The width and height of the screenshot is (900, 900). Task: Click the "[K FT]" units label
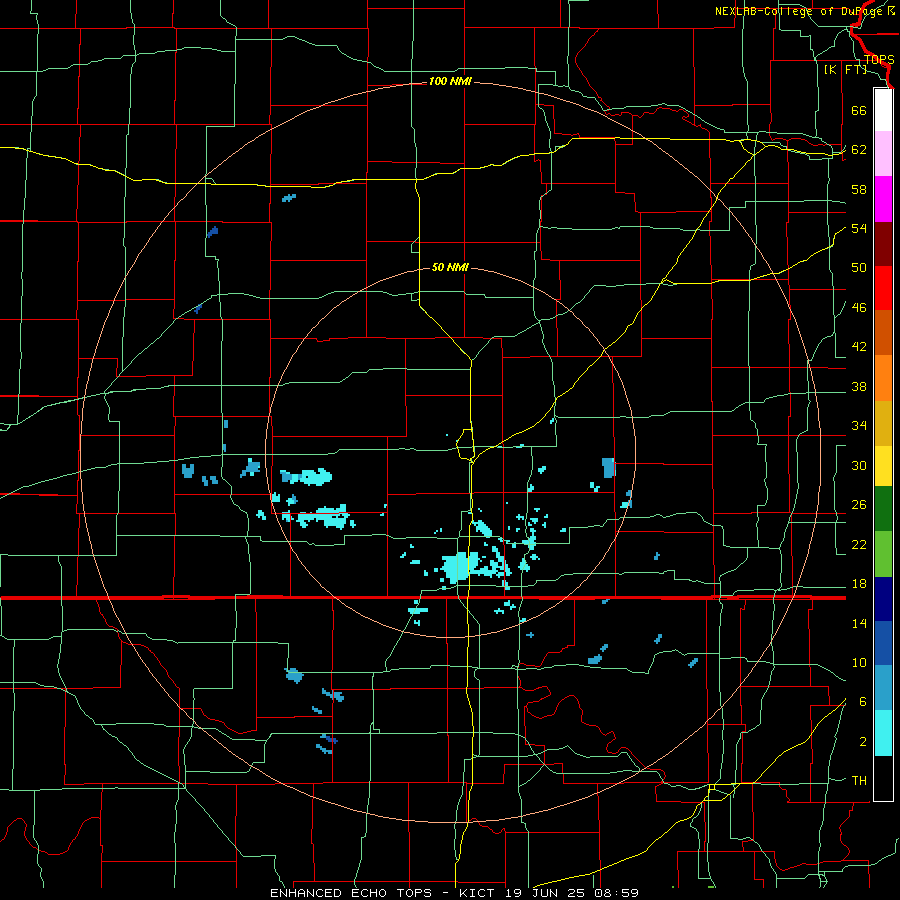pyautogui.click(x=845, y=69)
